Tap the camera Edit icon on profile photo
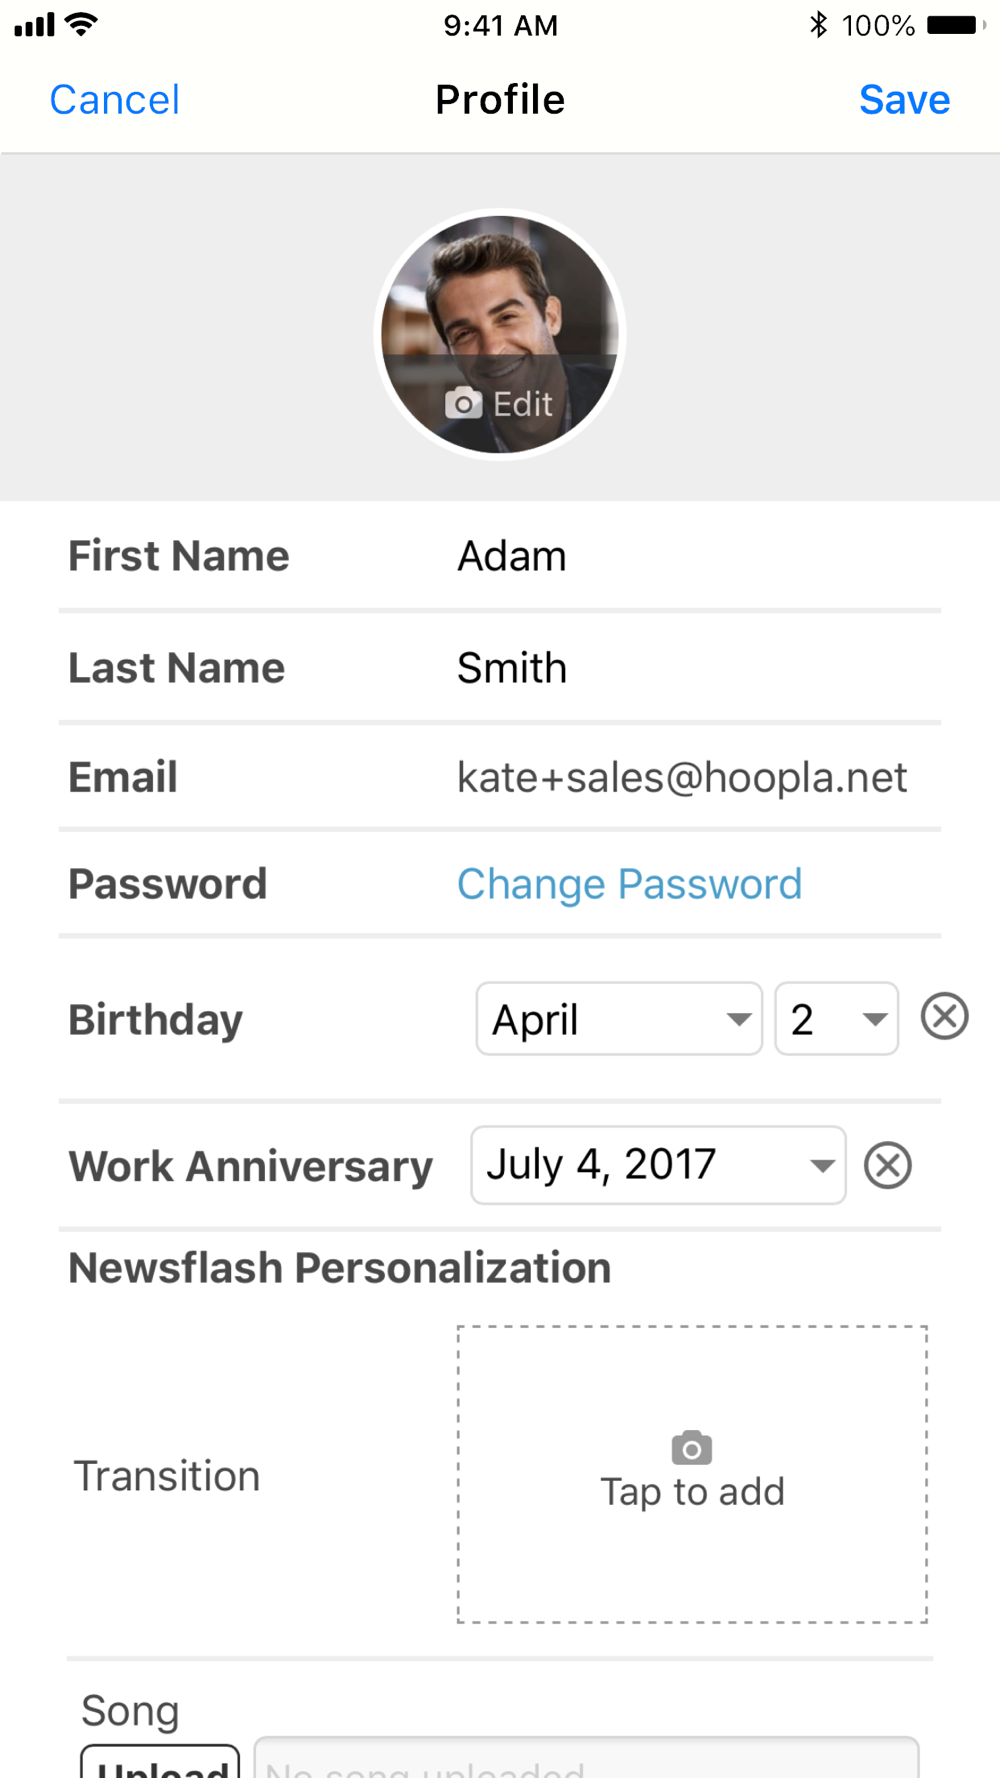Screen dimensions: 1000x1778 pyautogui.click(x=464, y=403)
